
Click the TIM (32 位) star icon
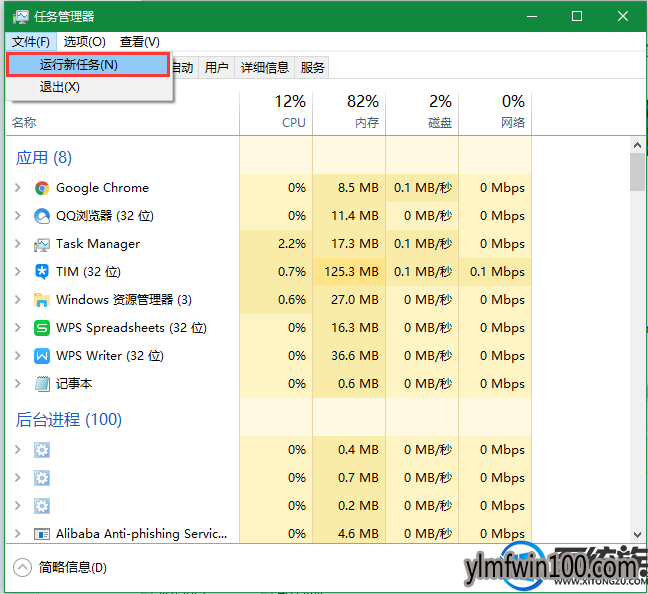click(x=42, y=272)
